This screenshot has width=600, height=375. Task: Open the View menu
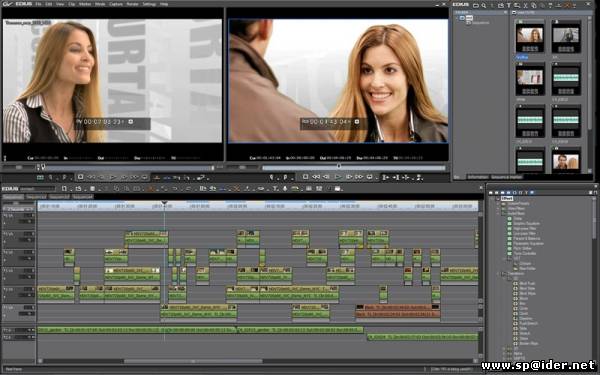coord(60,4)
